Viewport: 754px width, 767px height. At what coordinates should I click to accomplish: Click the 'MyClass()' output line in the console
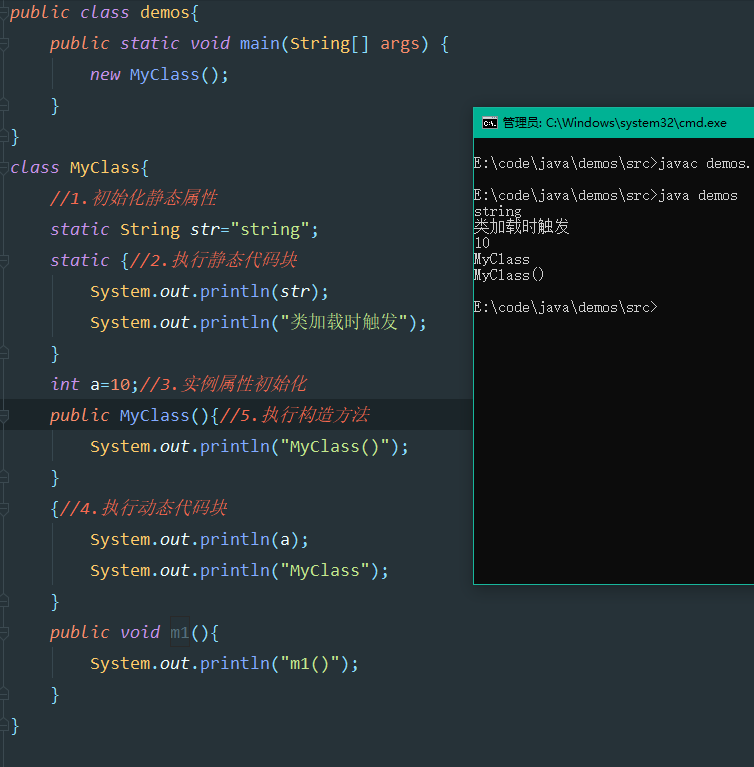pos(509,275)
